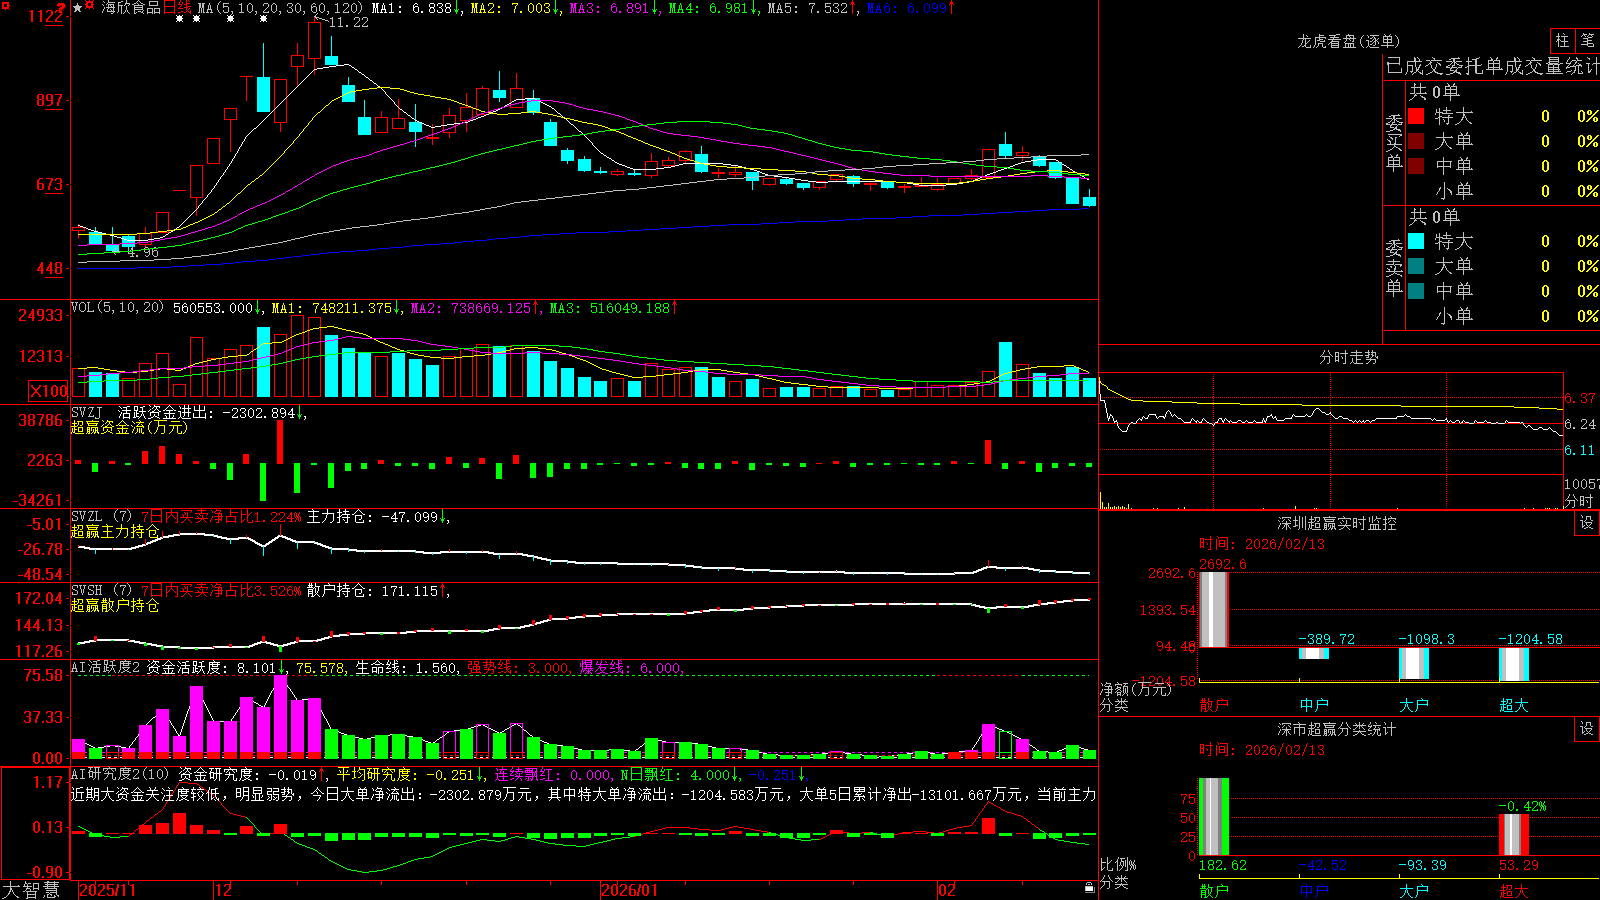Viewport: 1600px width, 900px height.
Task: Click the red gear icon beside the star
Action: coord(91,7)
